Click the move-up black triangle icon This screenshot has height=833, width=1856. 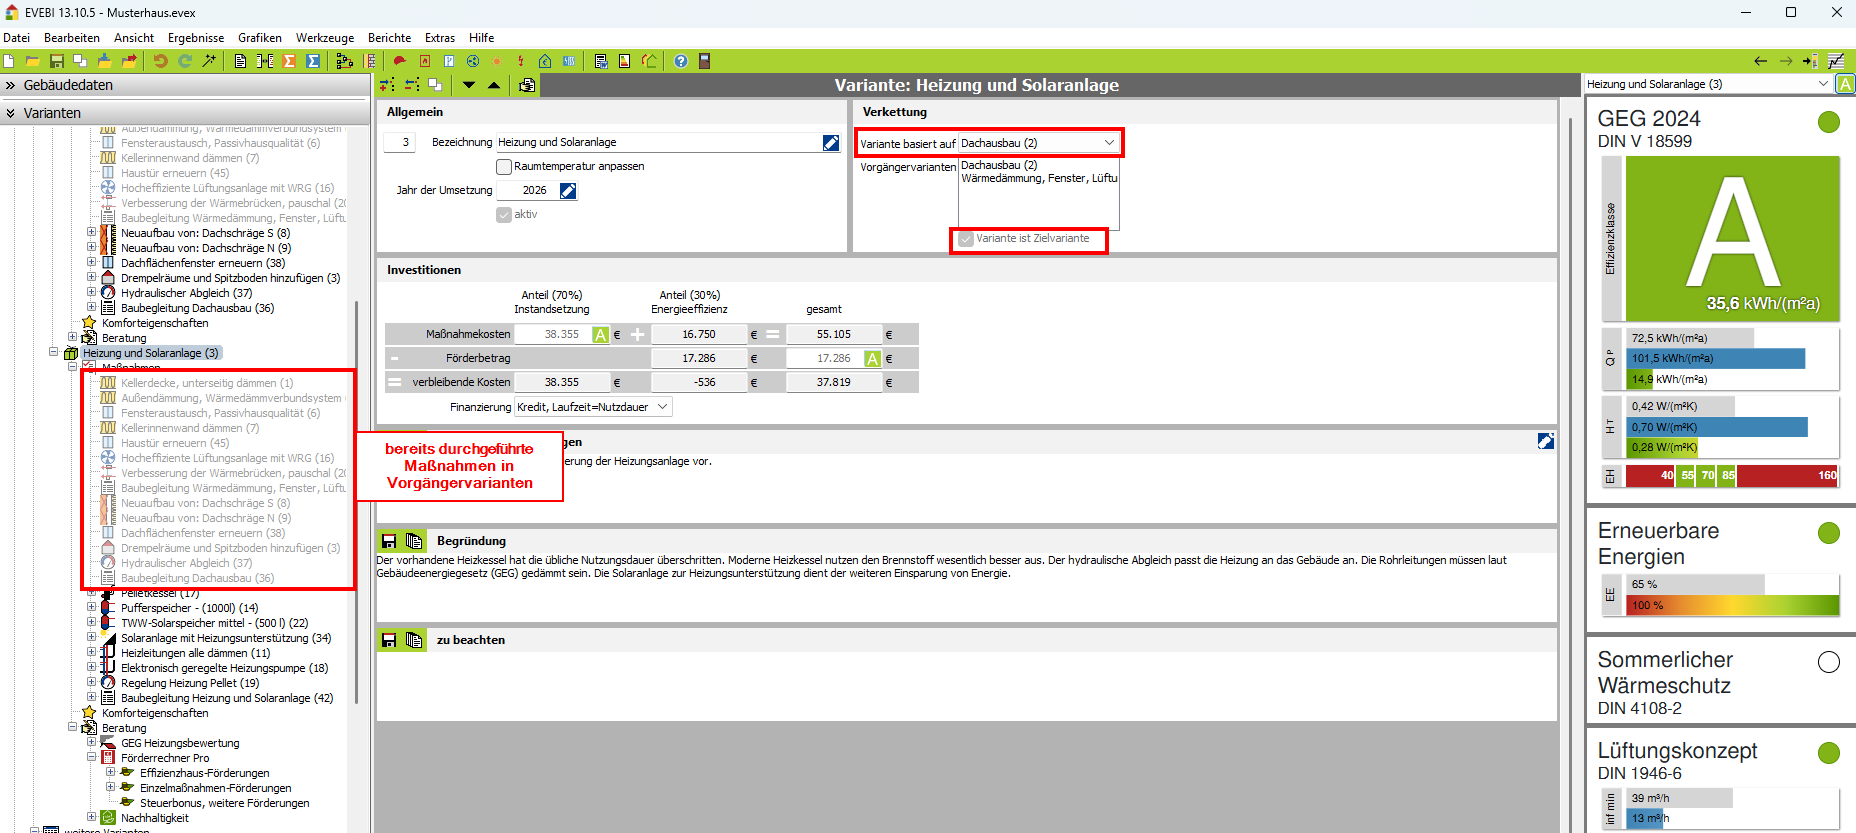(x=494, y=85)
